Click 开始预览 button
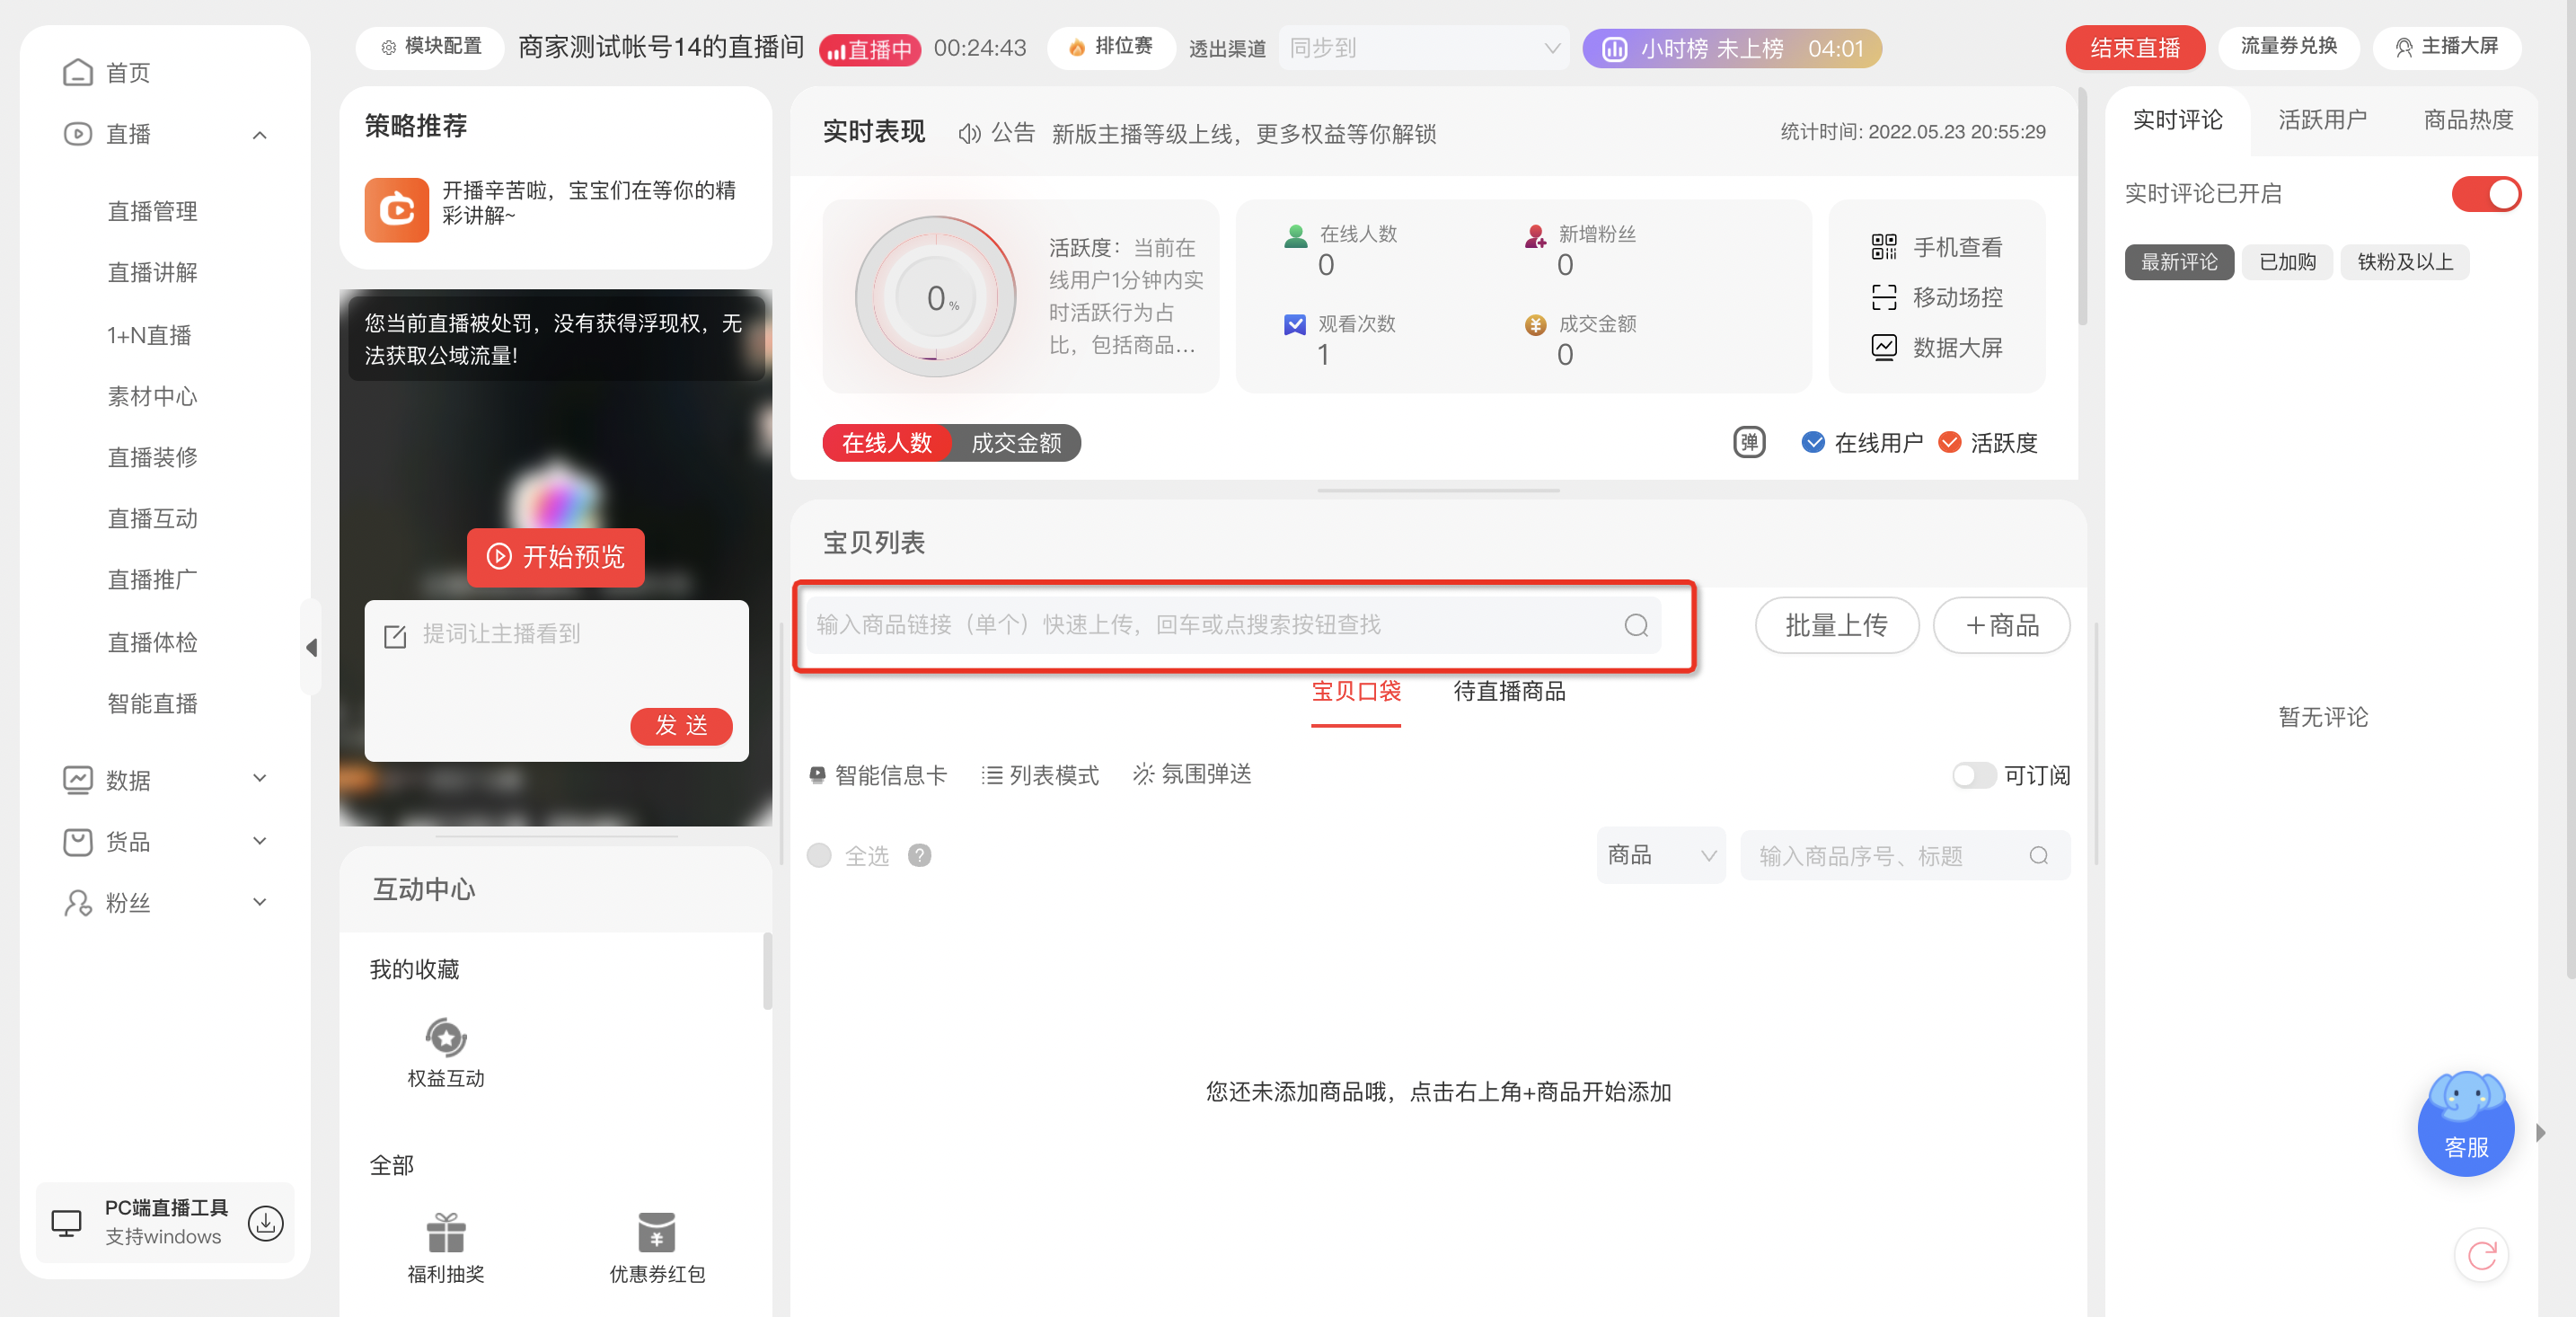2576x1317 pixels. pyautogui.click(x=555, y=557)
